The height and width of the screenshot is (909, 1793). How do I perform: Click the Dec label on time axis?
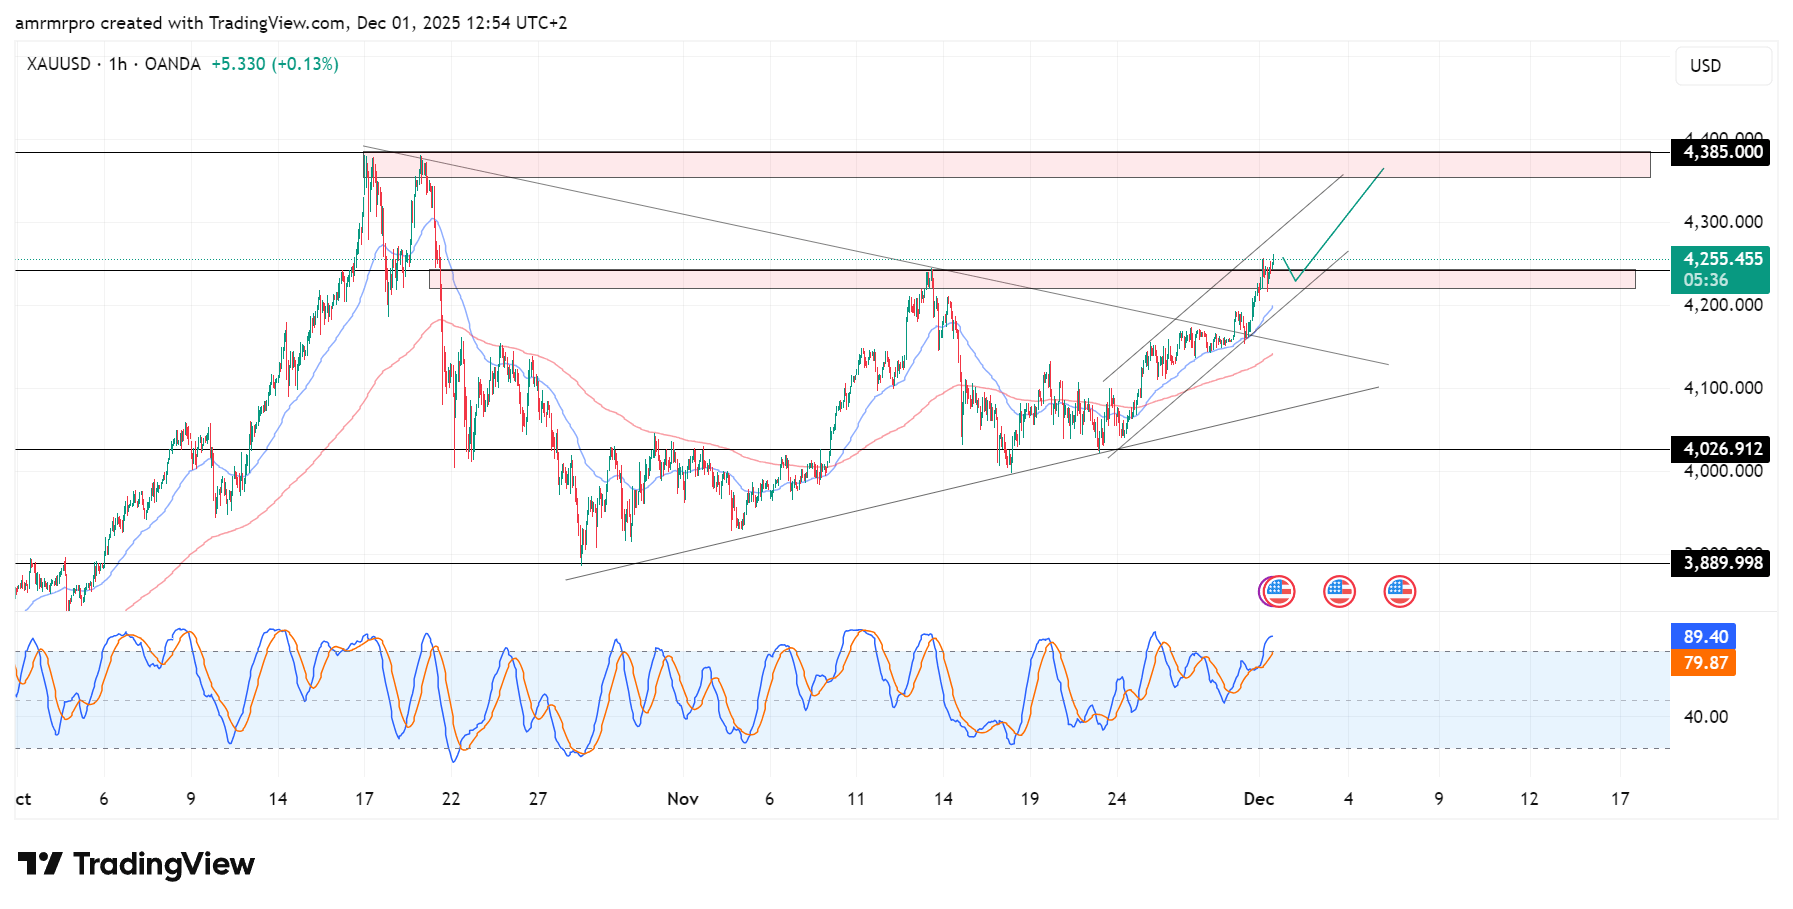tap(1258, 799)
